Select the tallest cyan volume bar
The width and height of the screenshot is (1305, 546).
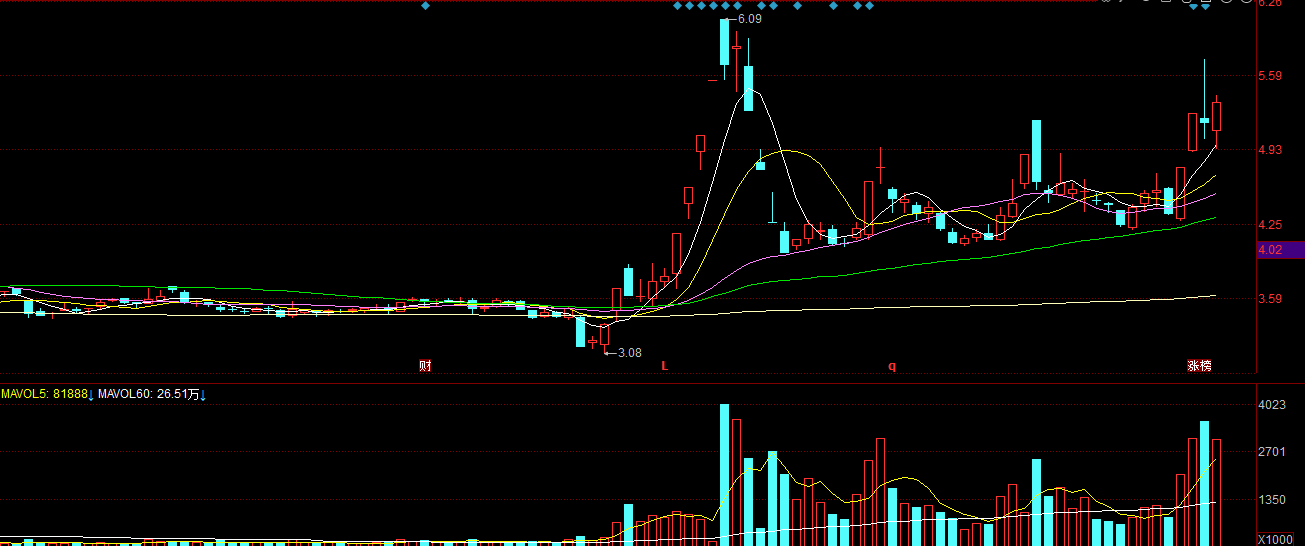click(x=725, y=475)
